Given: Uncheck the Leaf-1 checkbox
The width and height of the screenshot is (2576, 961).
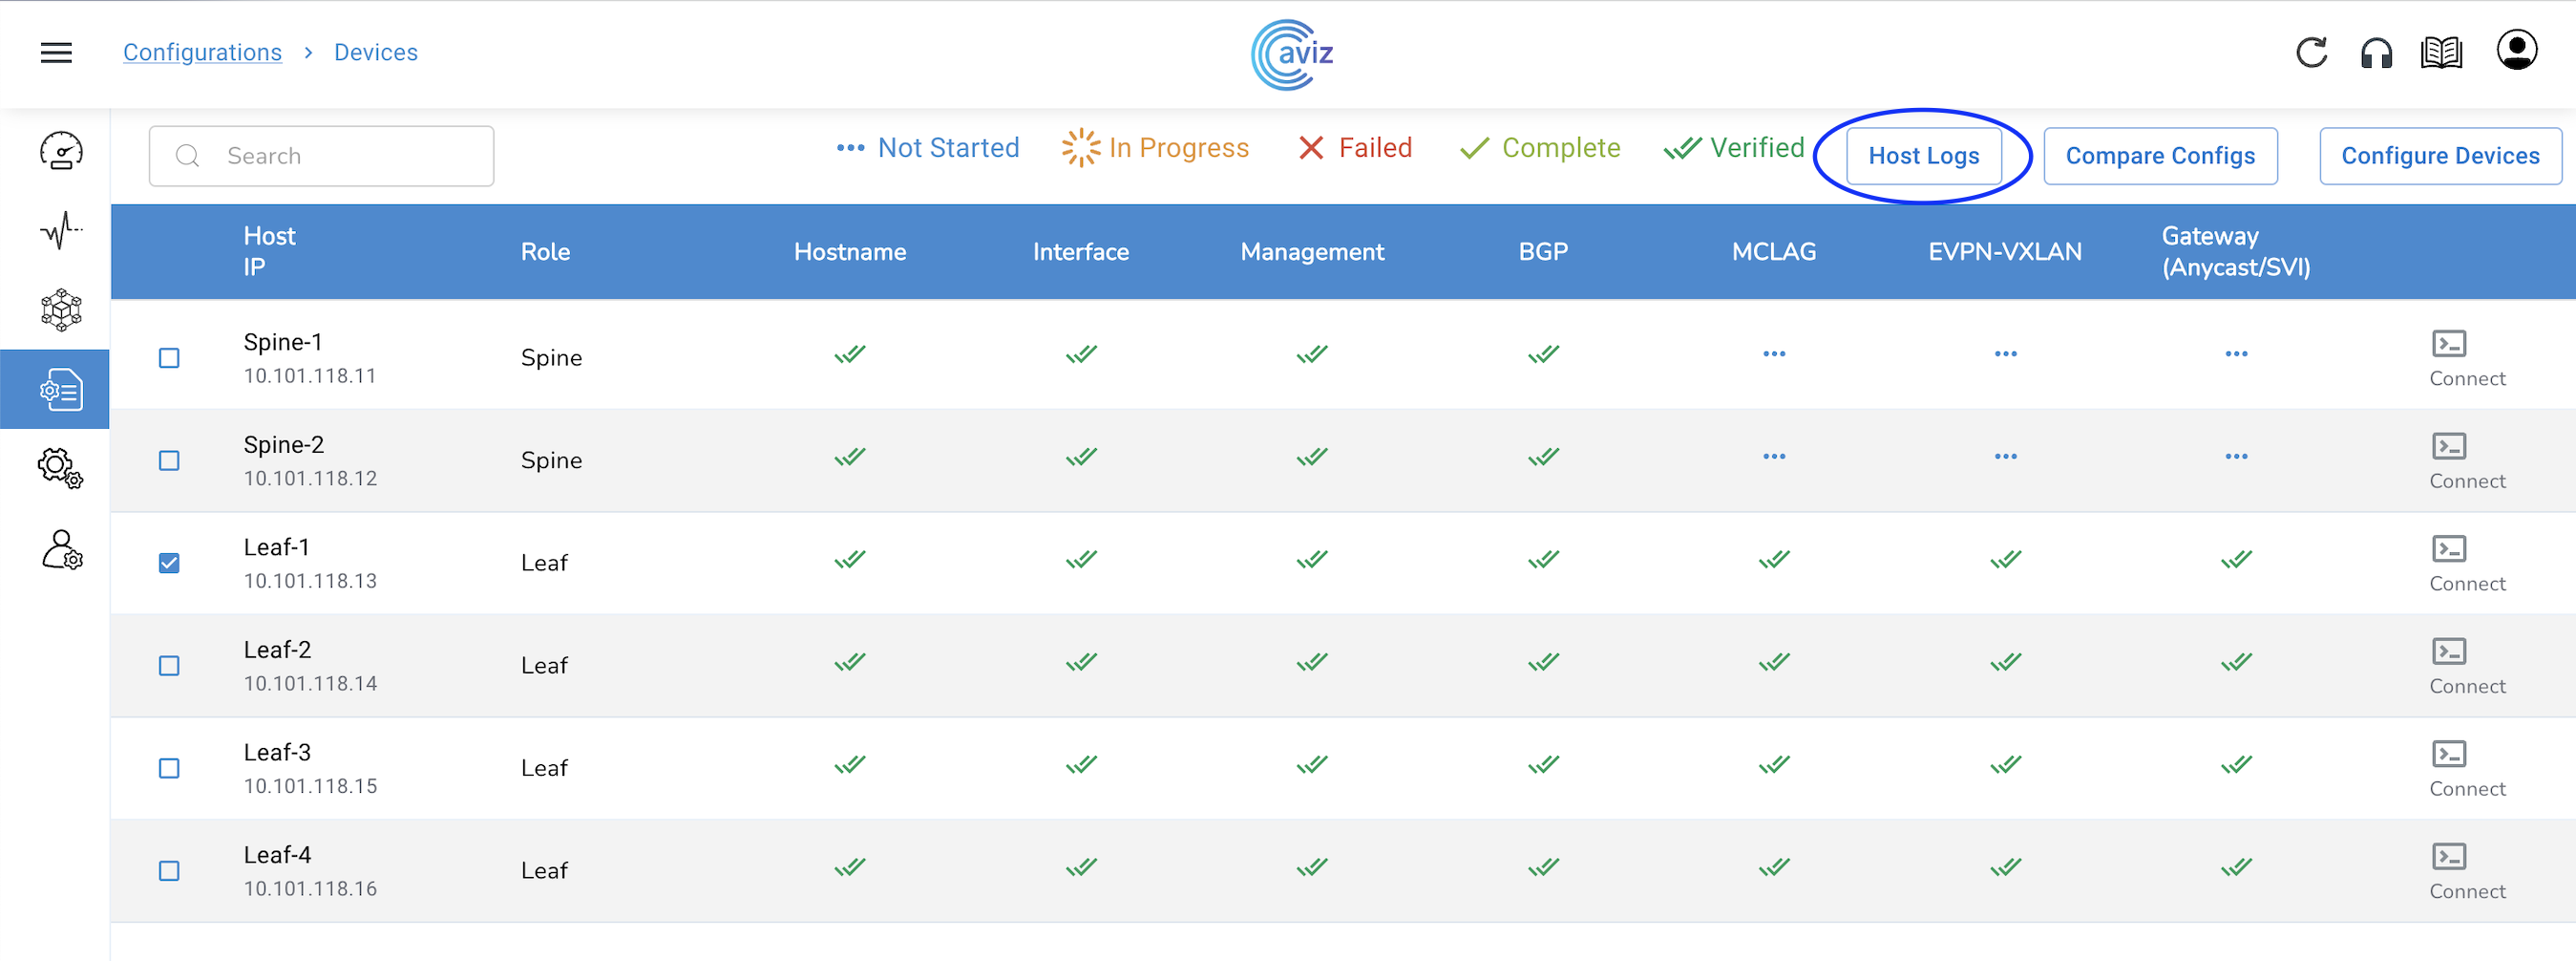Looking at the screenshot, I should [169, 563].
